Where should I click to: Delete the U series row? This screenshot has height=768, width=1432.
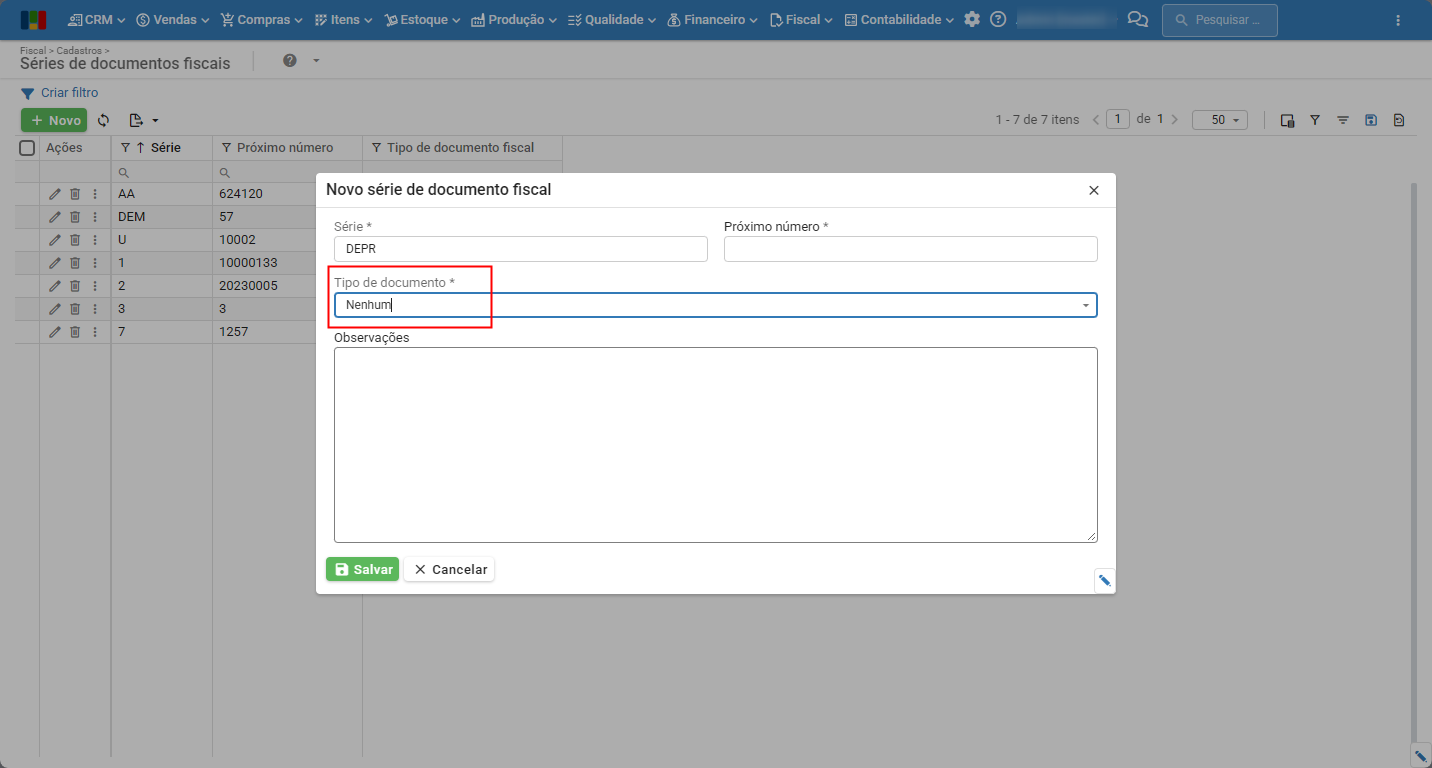75,240
